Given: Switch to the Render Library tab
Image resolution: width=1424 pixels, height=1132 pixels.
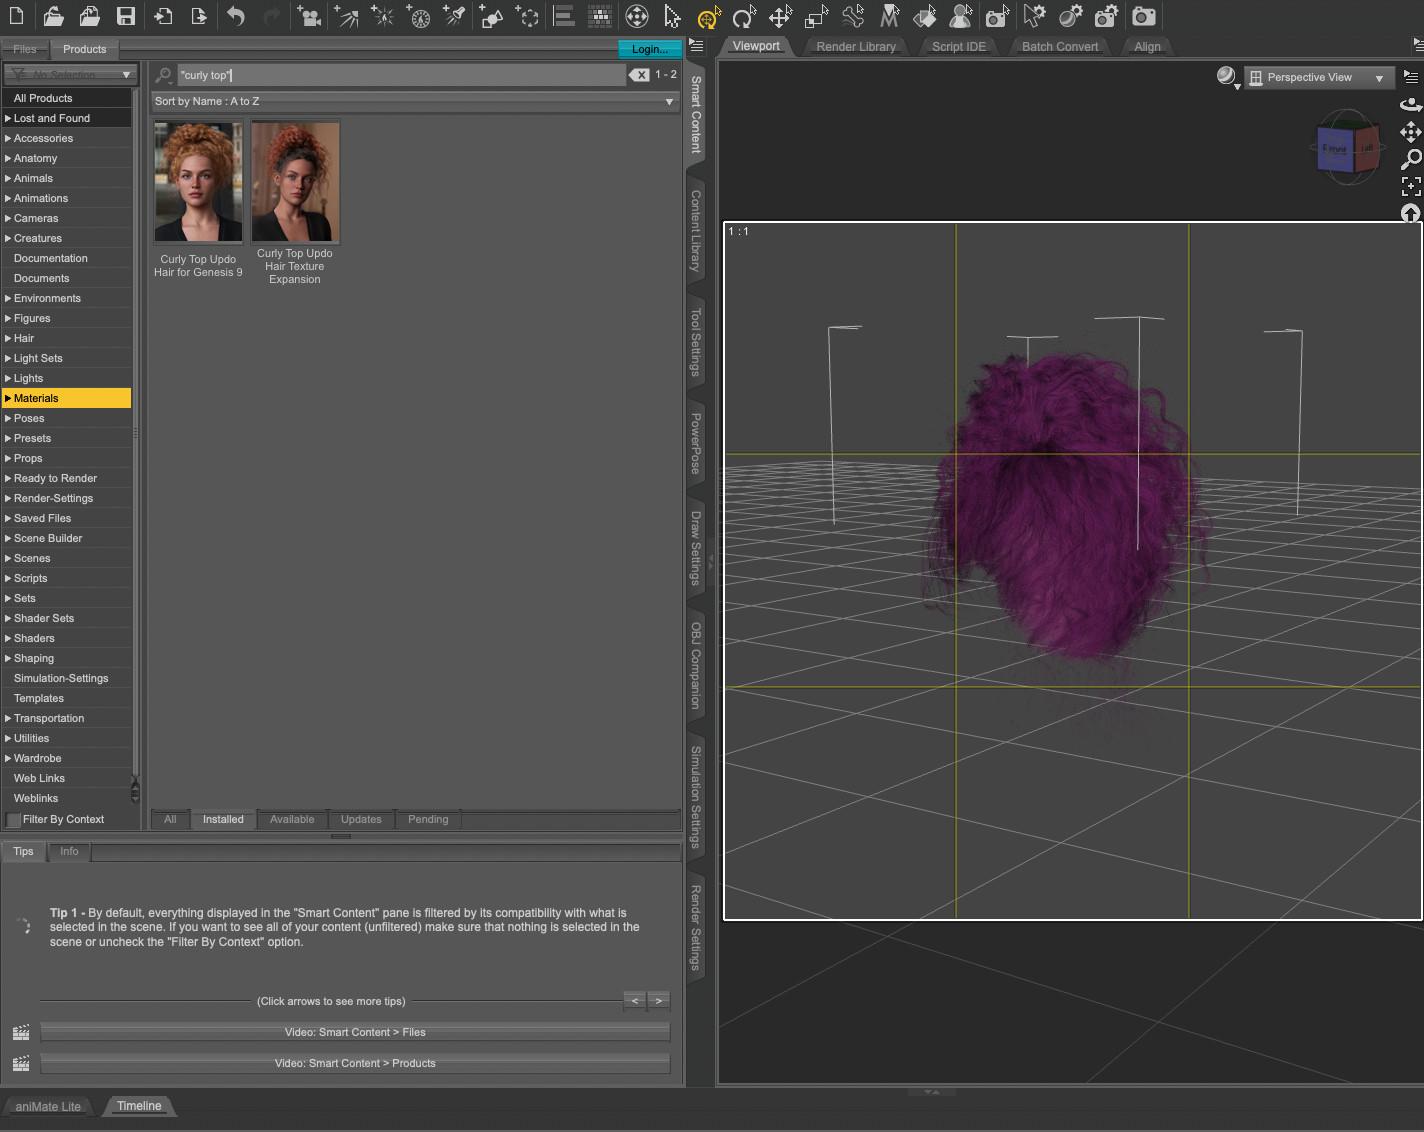Looking at the screenshot, I should pyautogui.click(x=855, y=46).
